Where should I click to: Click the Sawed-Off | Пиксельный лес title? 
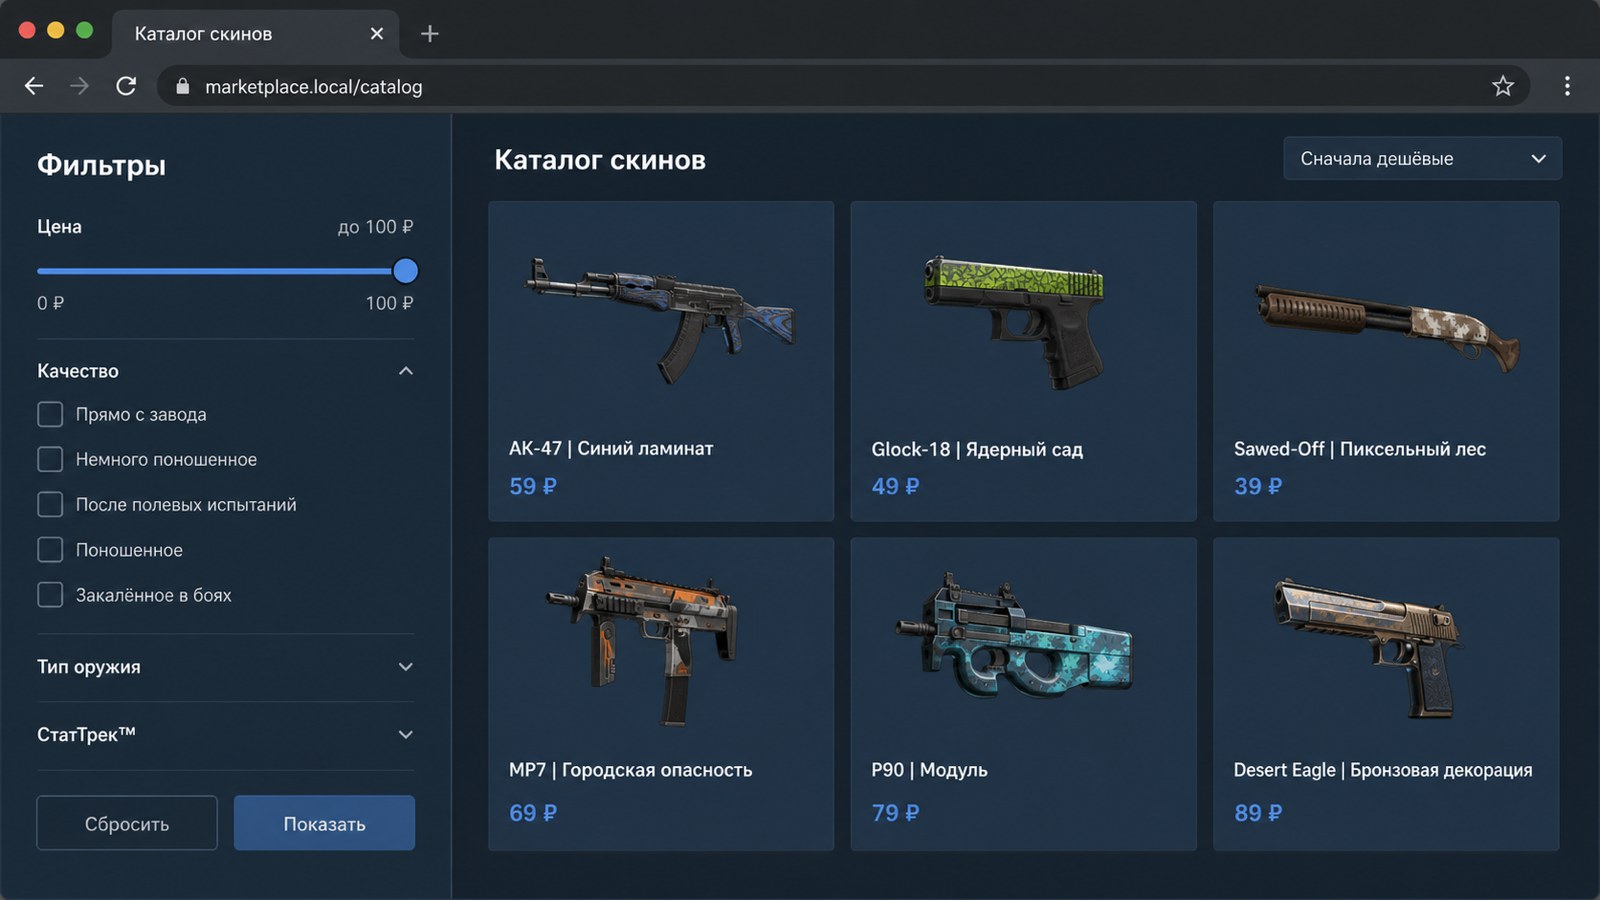(1360, 449)
